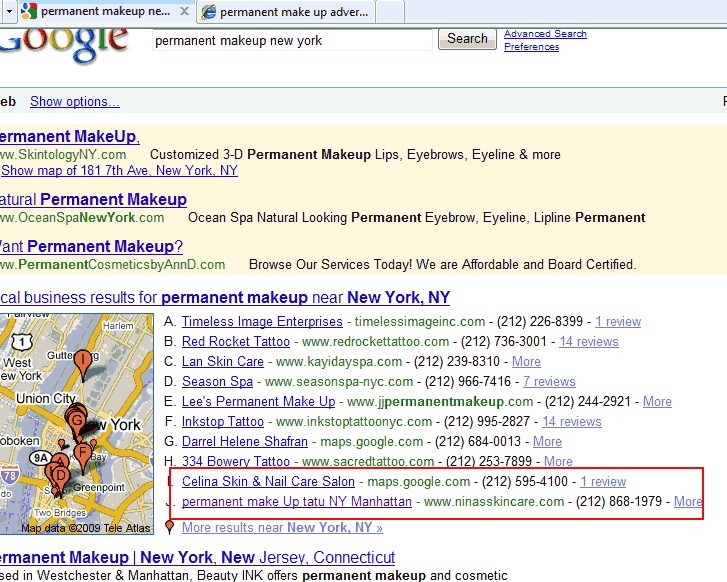Open the Advanced Search link
Viewport: 727px width, 582px height.
545,34
